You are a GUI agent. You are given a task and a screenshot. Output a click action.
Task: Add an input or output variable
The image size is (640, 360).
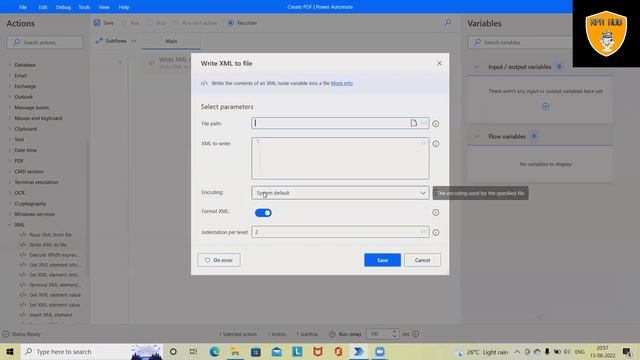[545, 107]
